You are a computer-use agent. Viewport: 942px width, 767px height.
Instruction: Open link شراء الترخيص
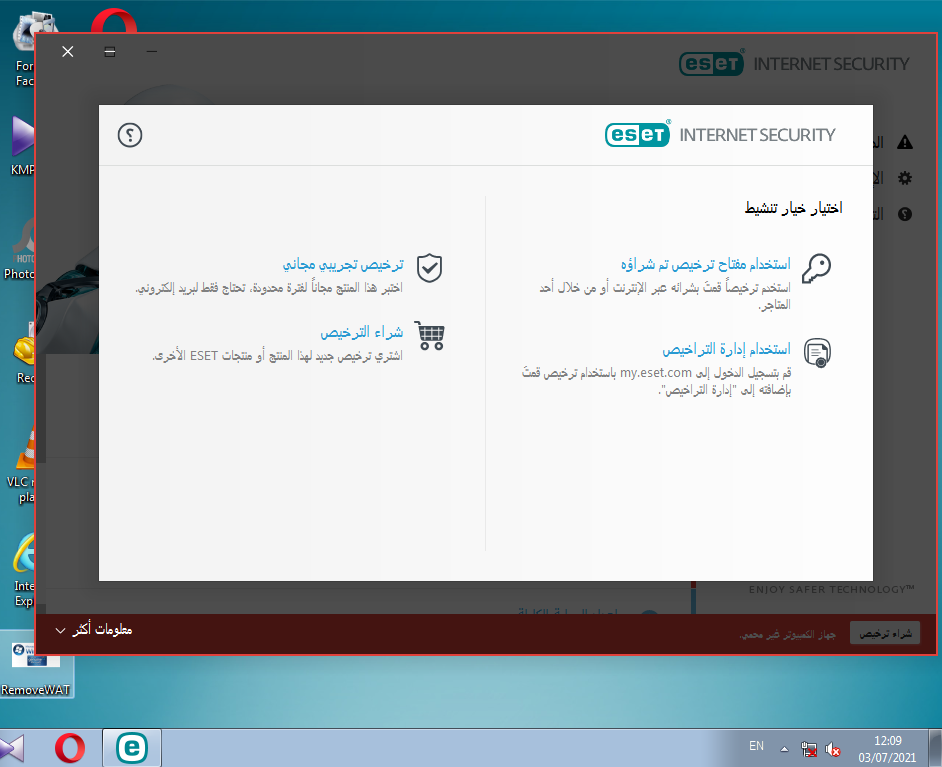tap(362, 332)
